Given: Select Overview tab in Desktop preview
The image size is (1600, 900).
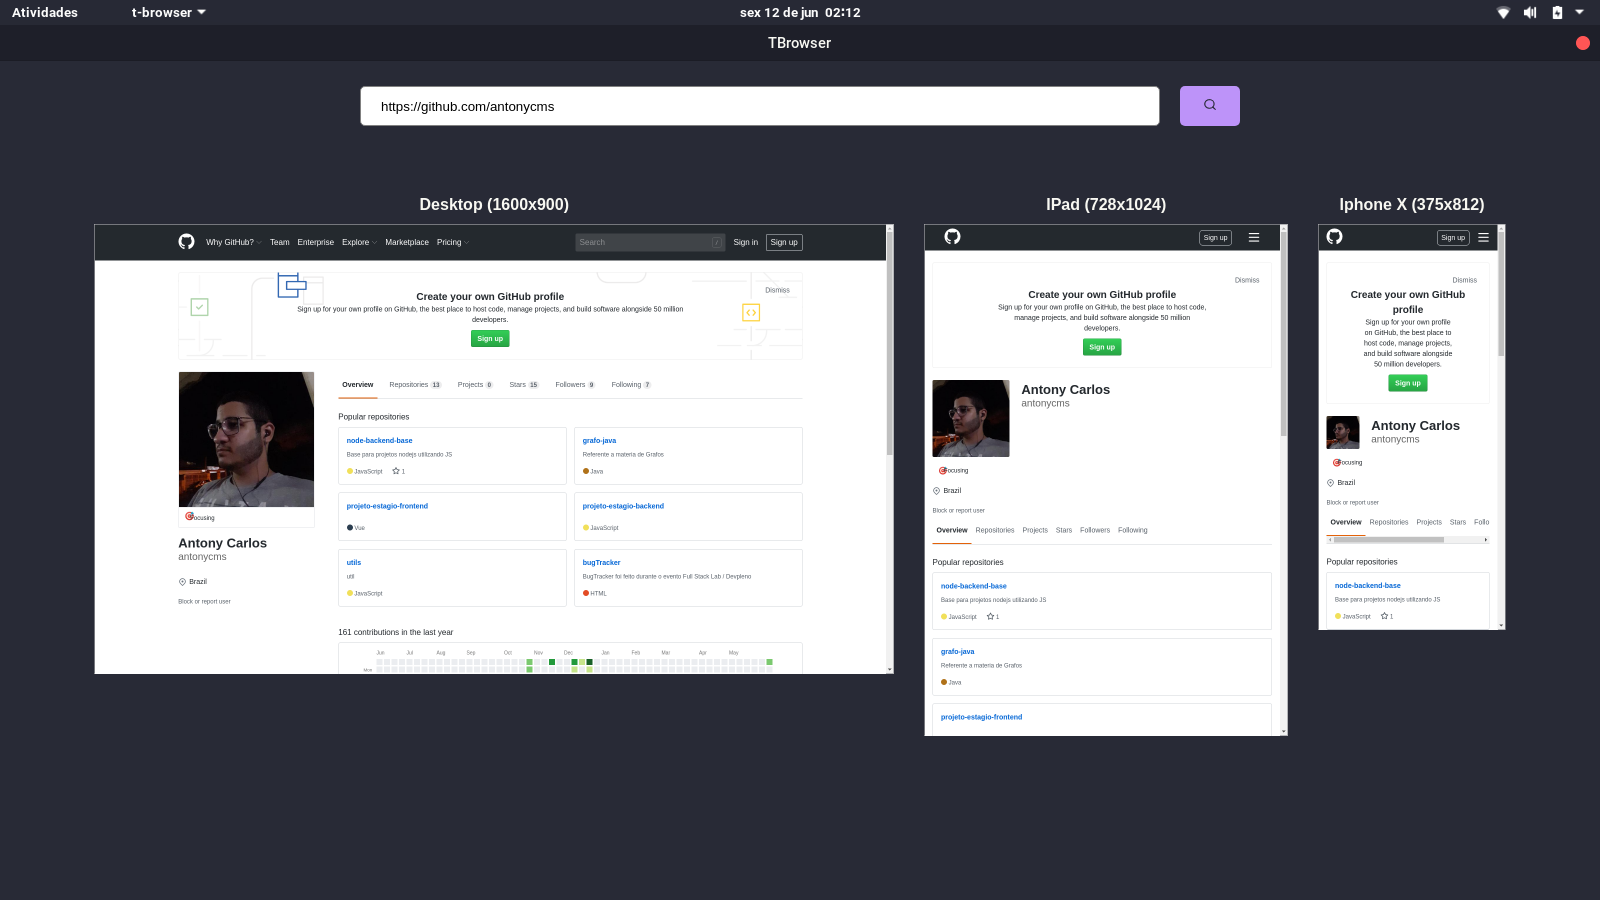Looking at the screenshot, I should [357, 385].
